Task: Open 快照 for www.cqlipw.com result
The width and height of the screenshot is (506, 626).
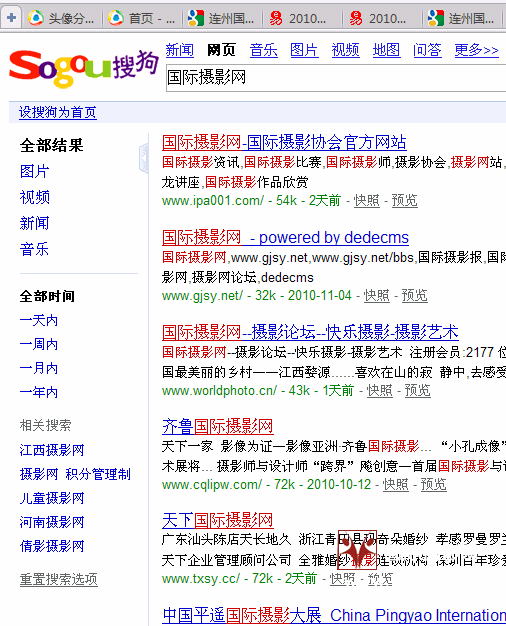Action: [x=396, y=485]
